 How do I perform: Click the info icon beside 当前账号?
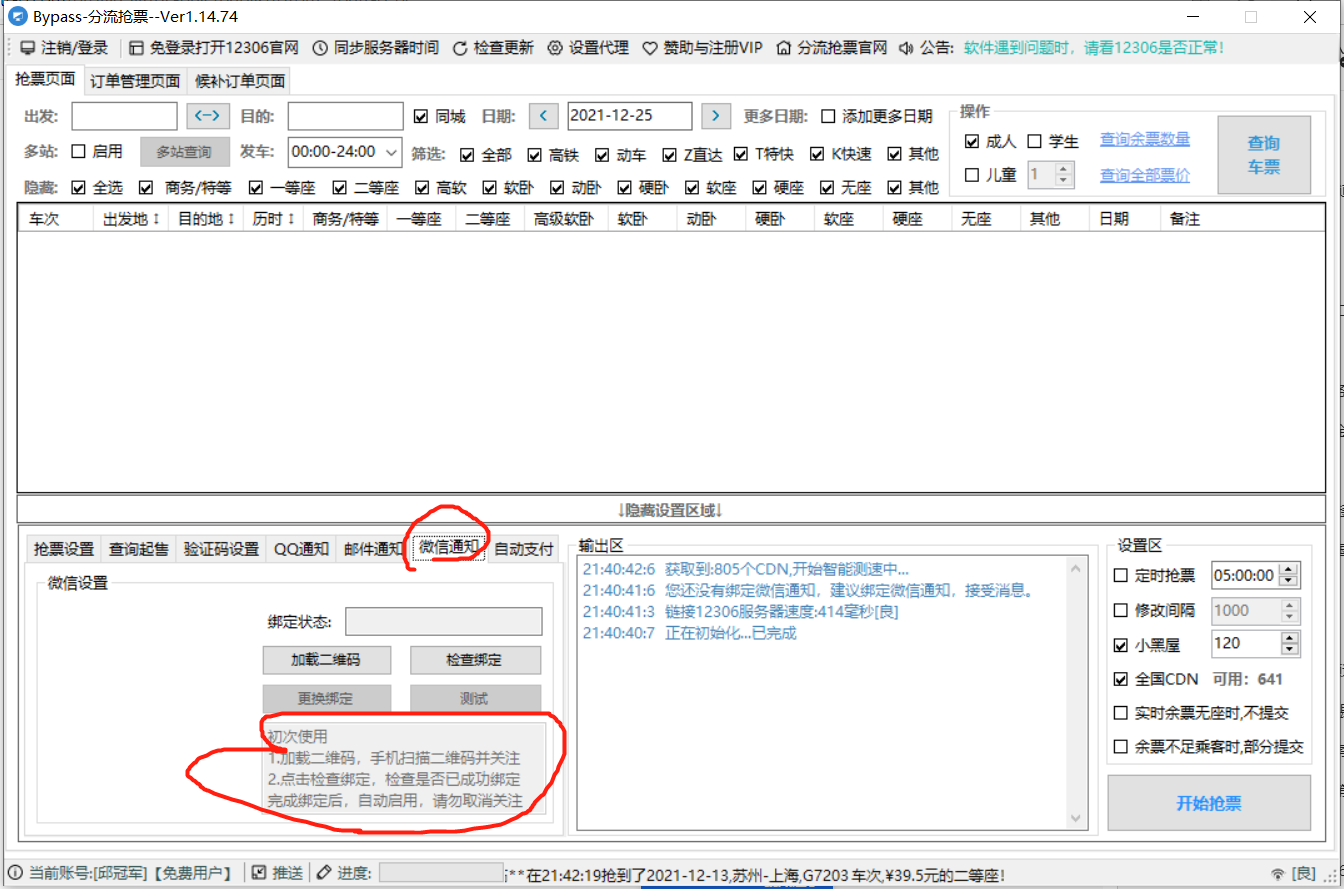point(14,873)
